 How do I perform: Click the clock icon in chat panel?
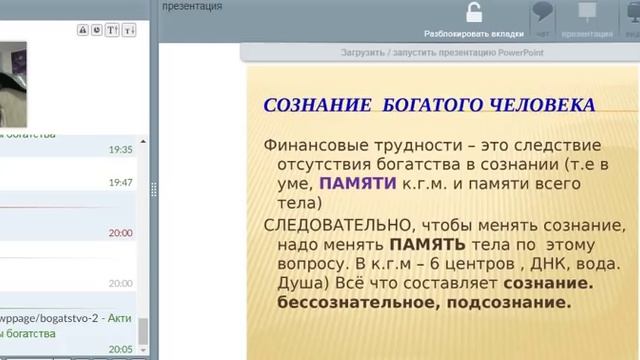click(x=97, y=30)
